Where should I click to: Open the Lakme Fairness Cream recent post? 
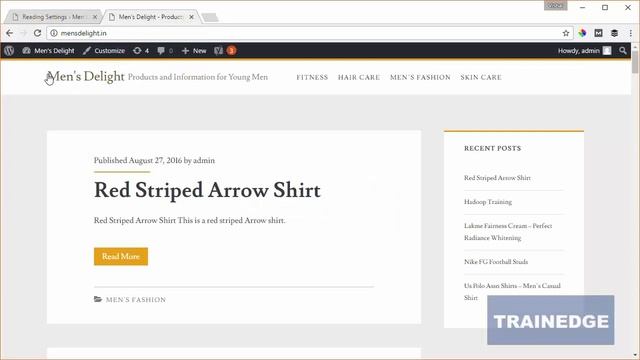pyautogui.click(x=508, y=232)
